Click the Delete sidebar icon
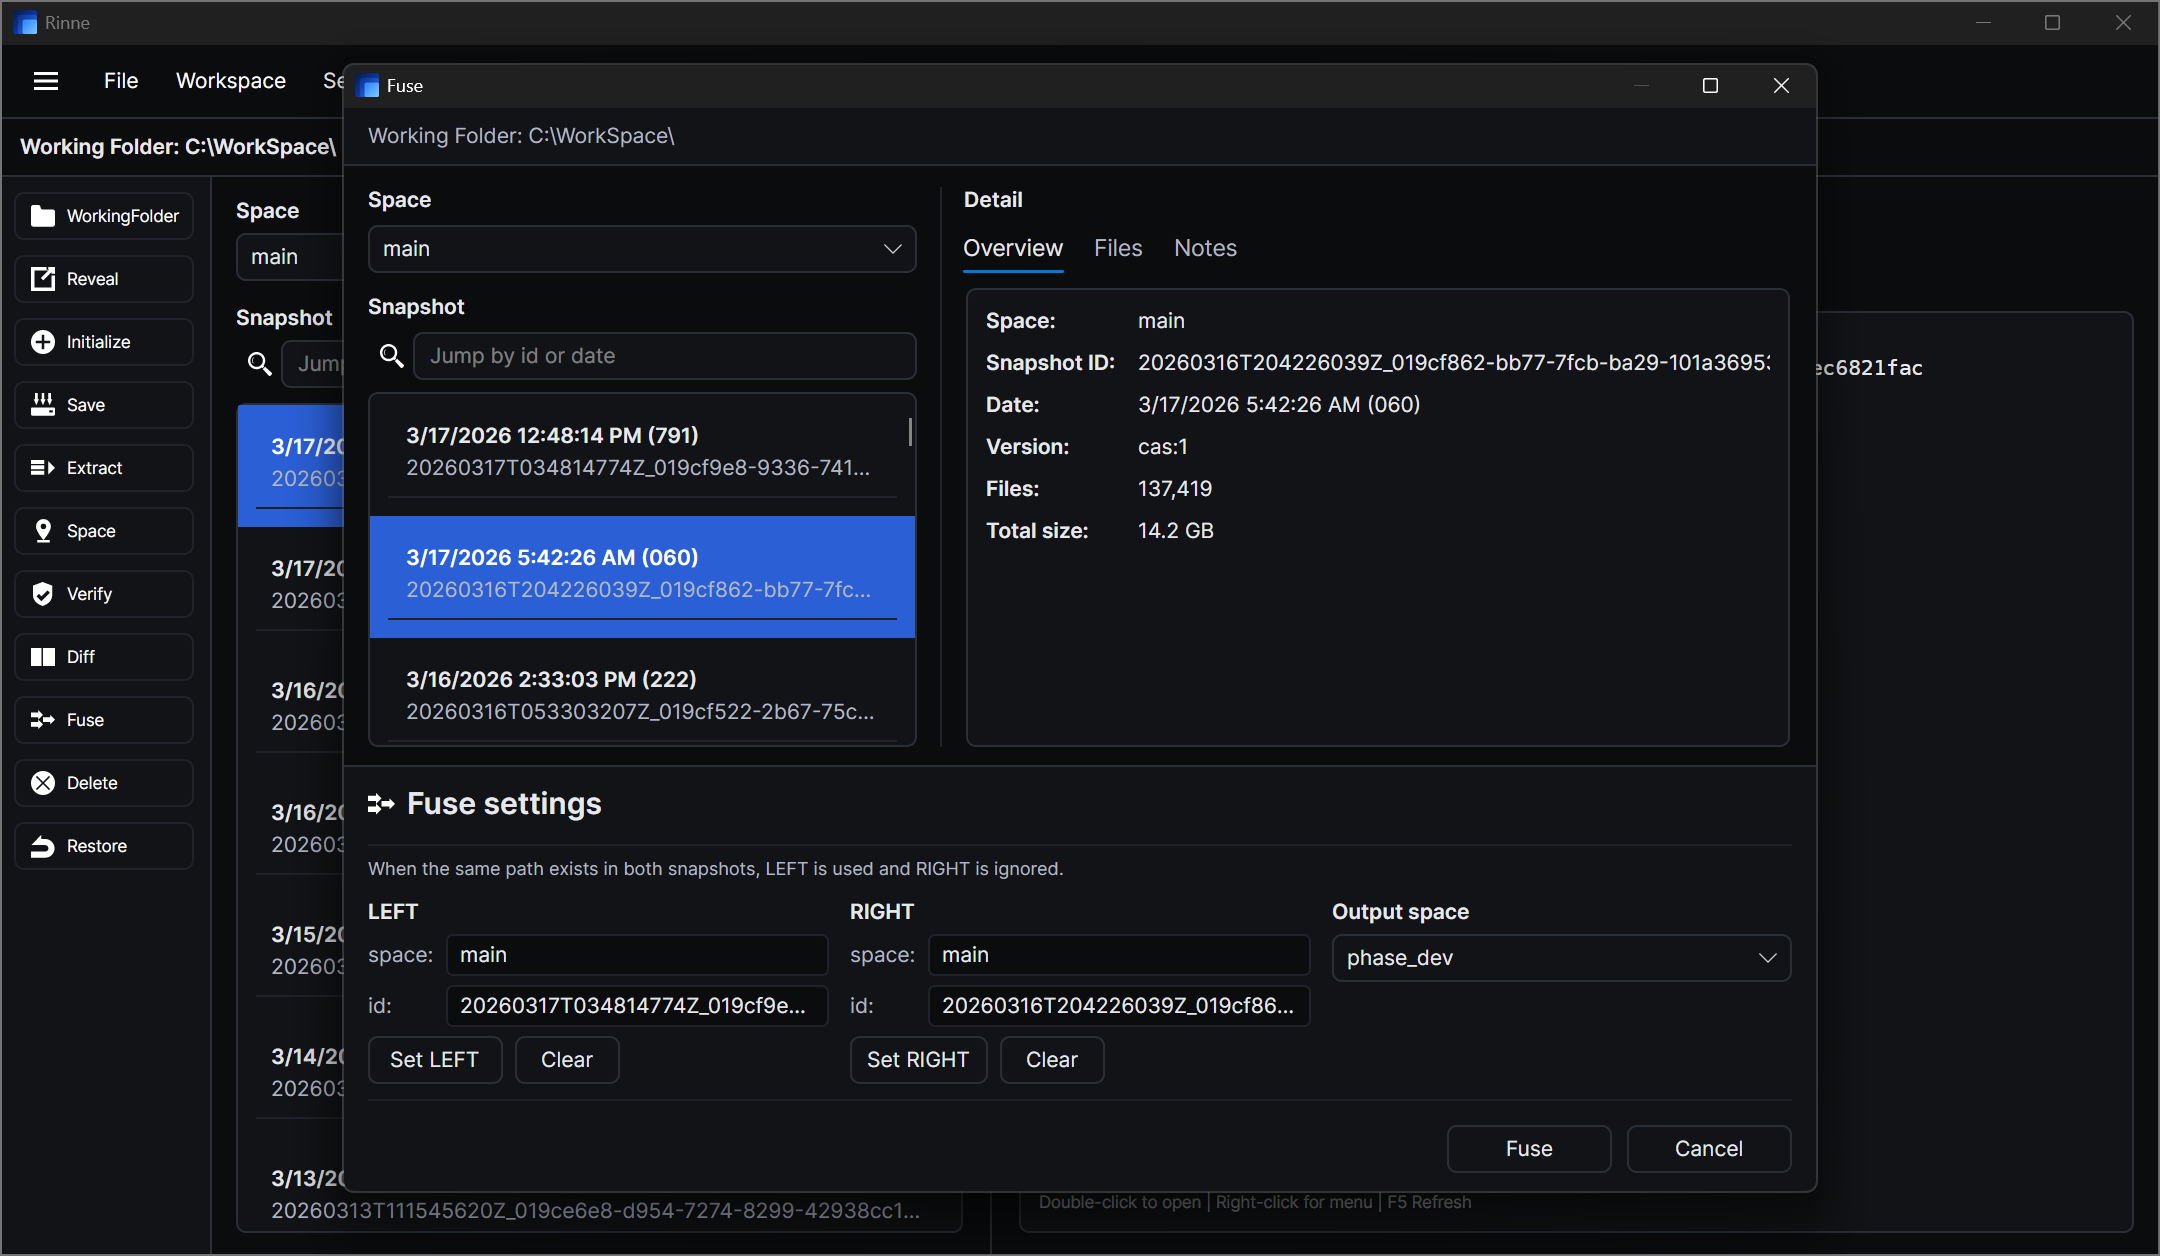The image size is (2160, 1256). tap(43, 783)
